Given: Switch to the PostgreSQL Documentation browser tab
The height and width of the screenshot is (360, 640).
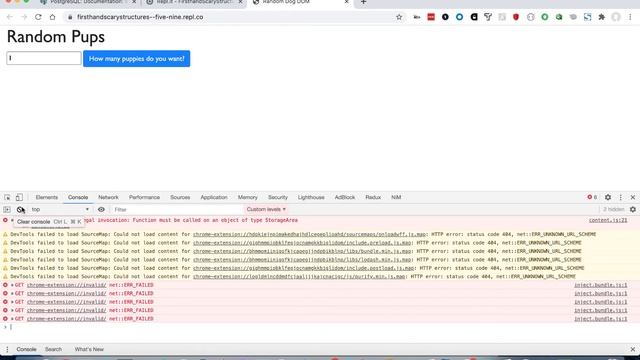Looking at the screenshot, I should [x=87, y=2].
